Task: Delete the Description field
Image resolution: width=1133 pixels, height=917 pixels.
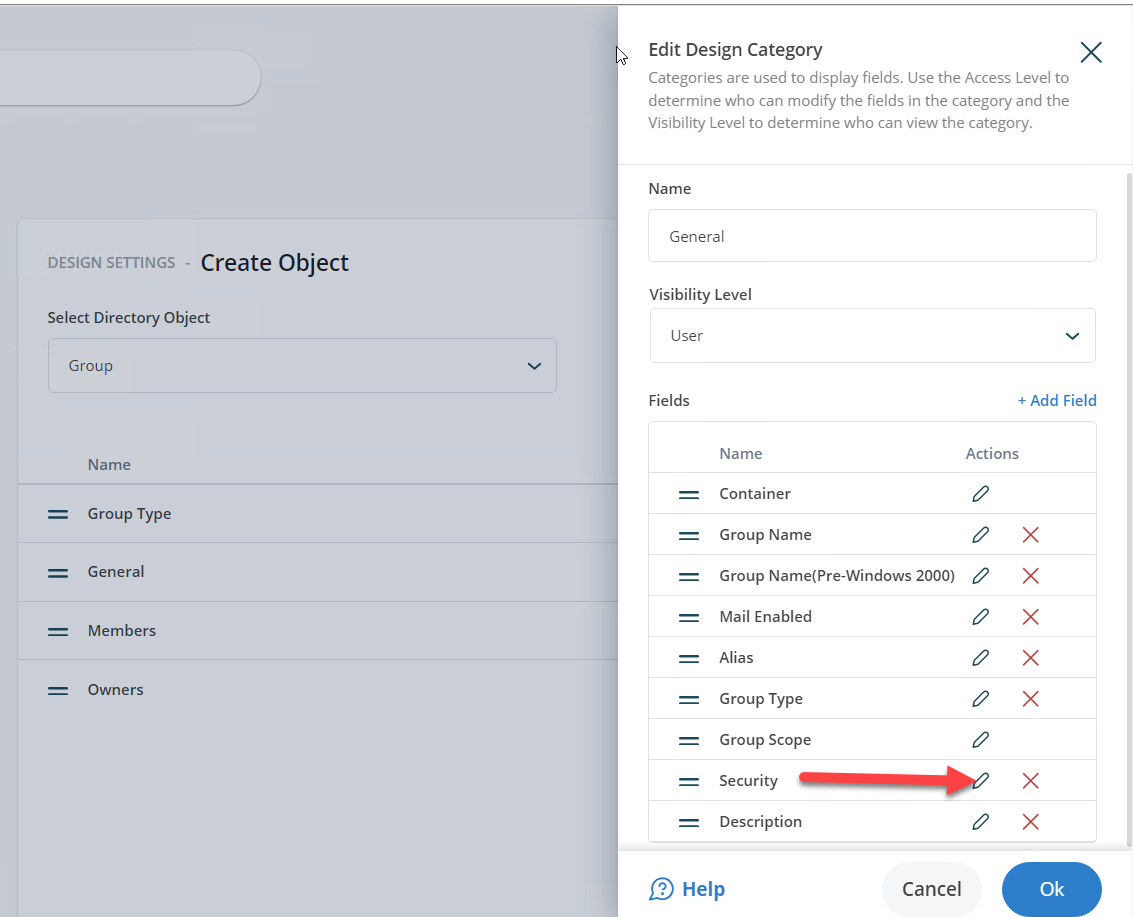Action: point(1030,821)
